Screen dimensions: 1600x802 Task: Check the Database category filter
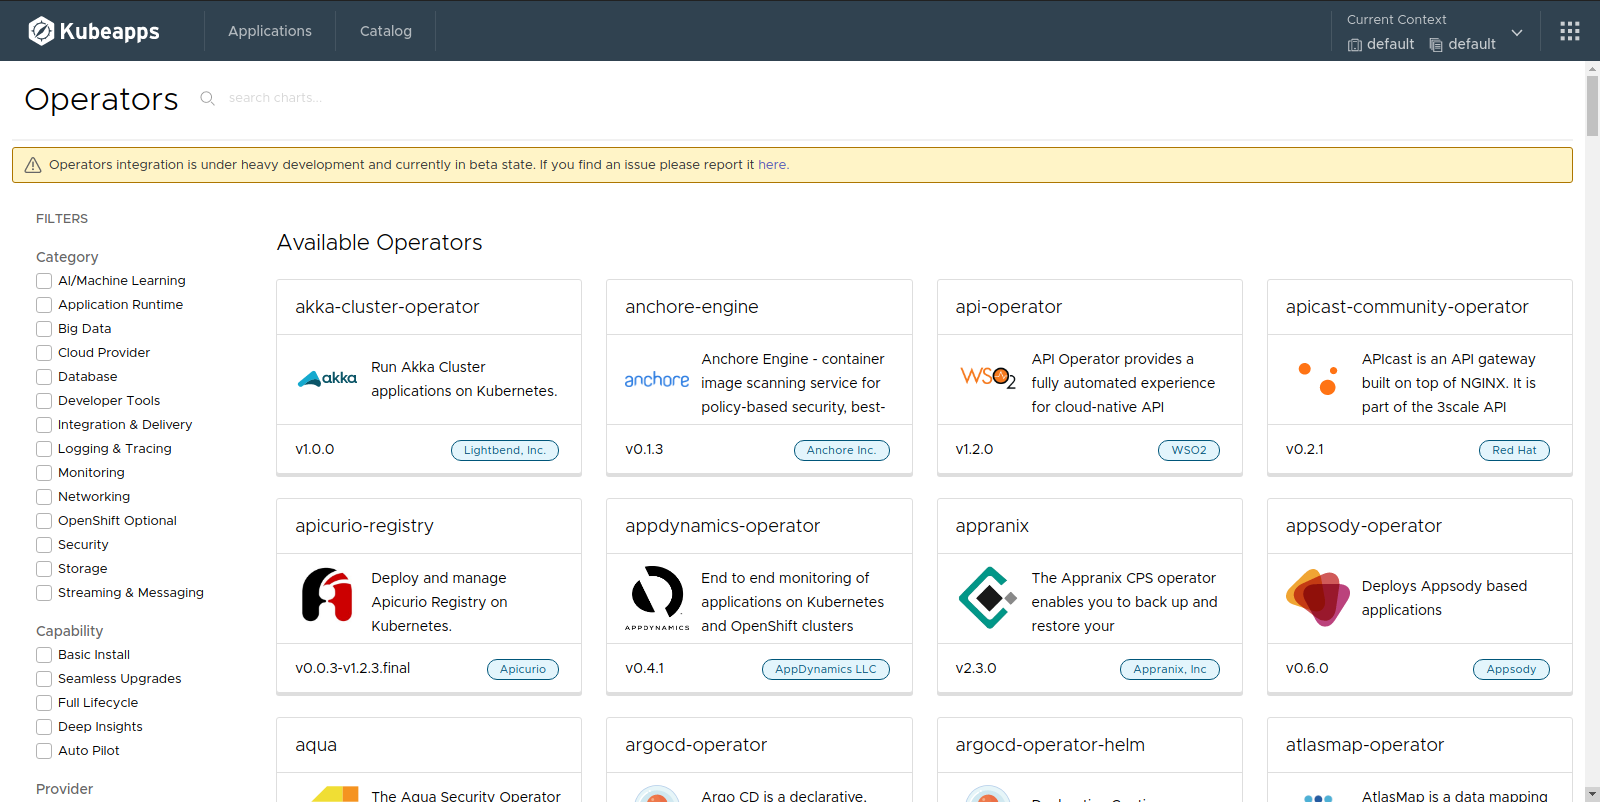pyautogui.click(x=44, y=377)
